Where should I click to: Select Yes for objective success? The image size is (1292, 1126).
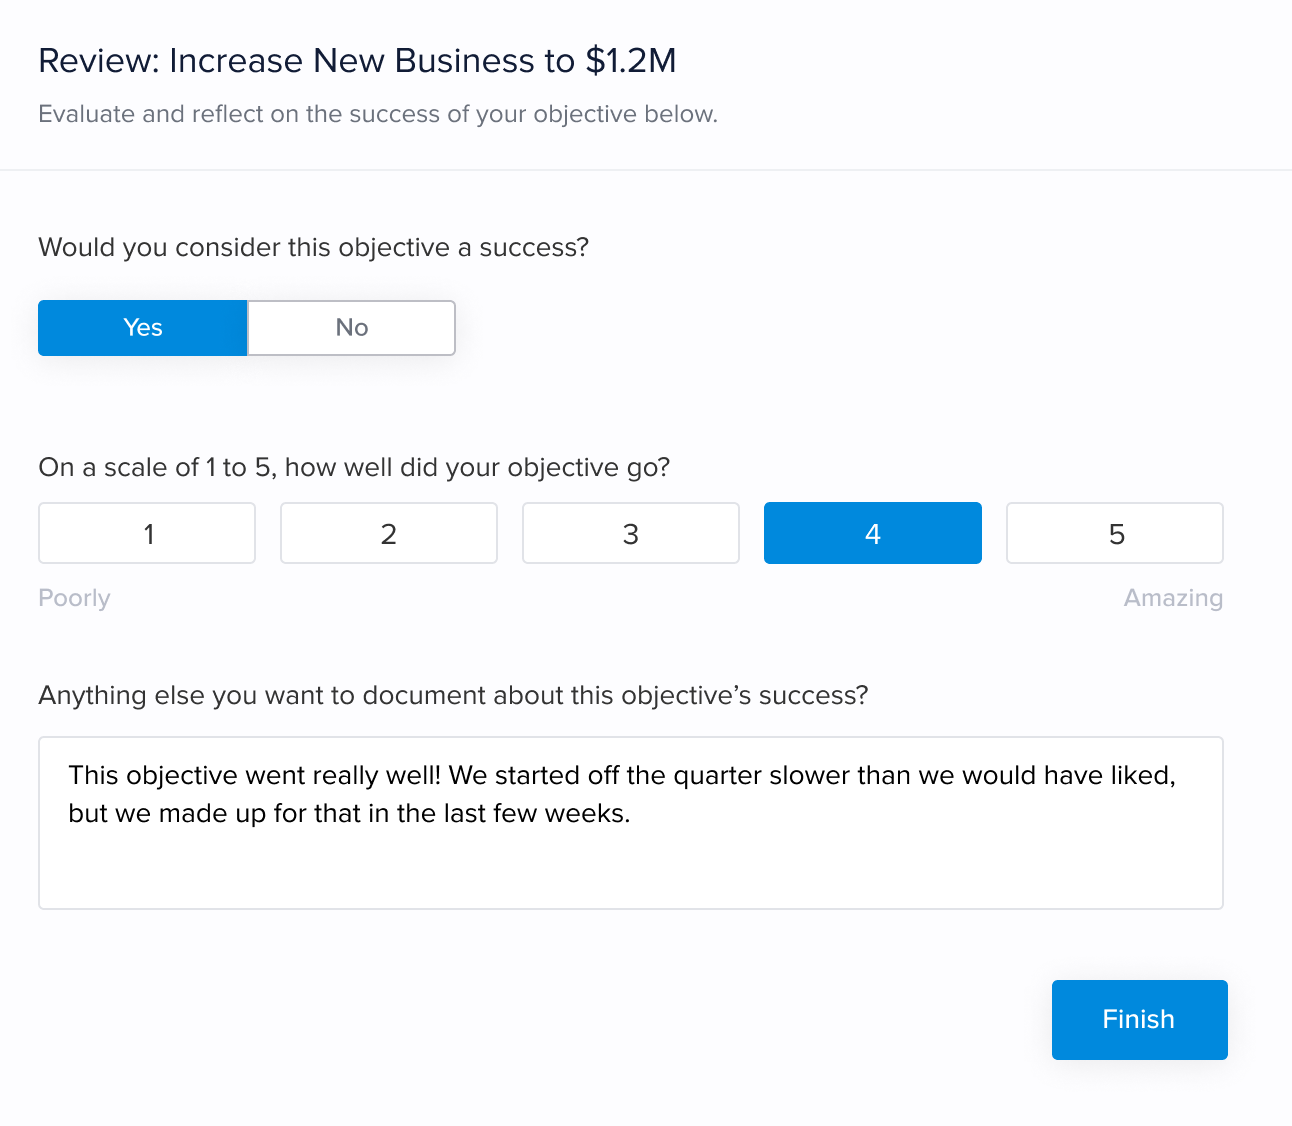143,328
